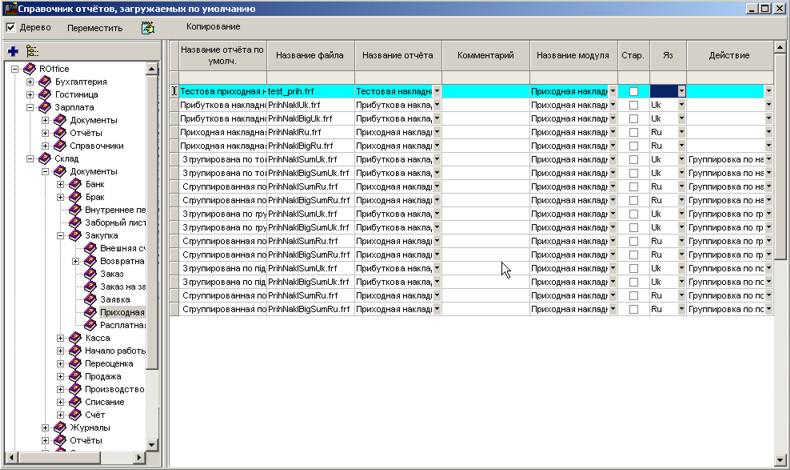Image resolution: width=790 pixels, height=470 pixels.
Task: Uncheck the Дерево checkbox
Action: point(12,27)
